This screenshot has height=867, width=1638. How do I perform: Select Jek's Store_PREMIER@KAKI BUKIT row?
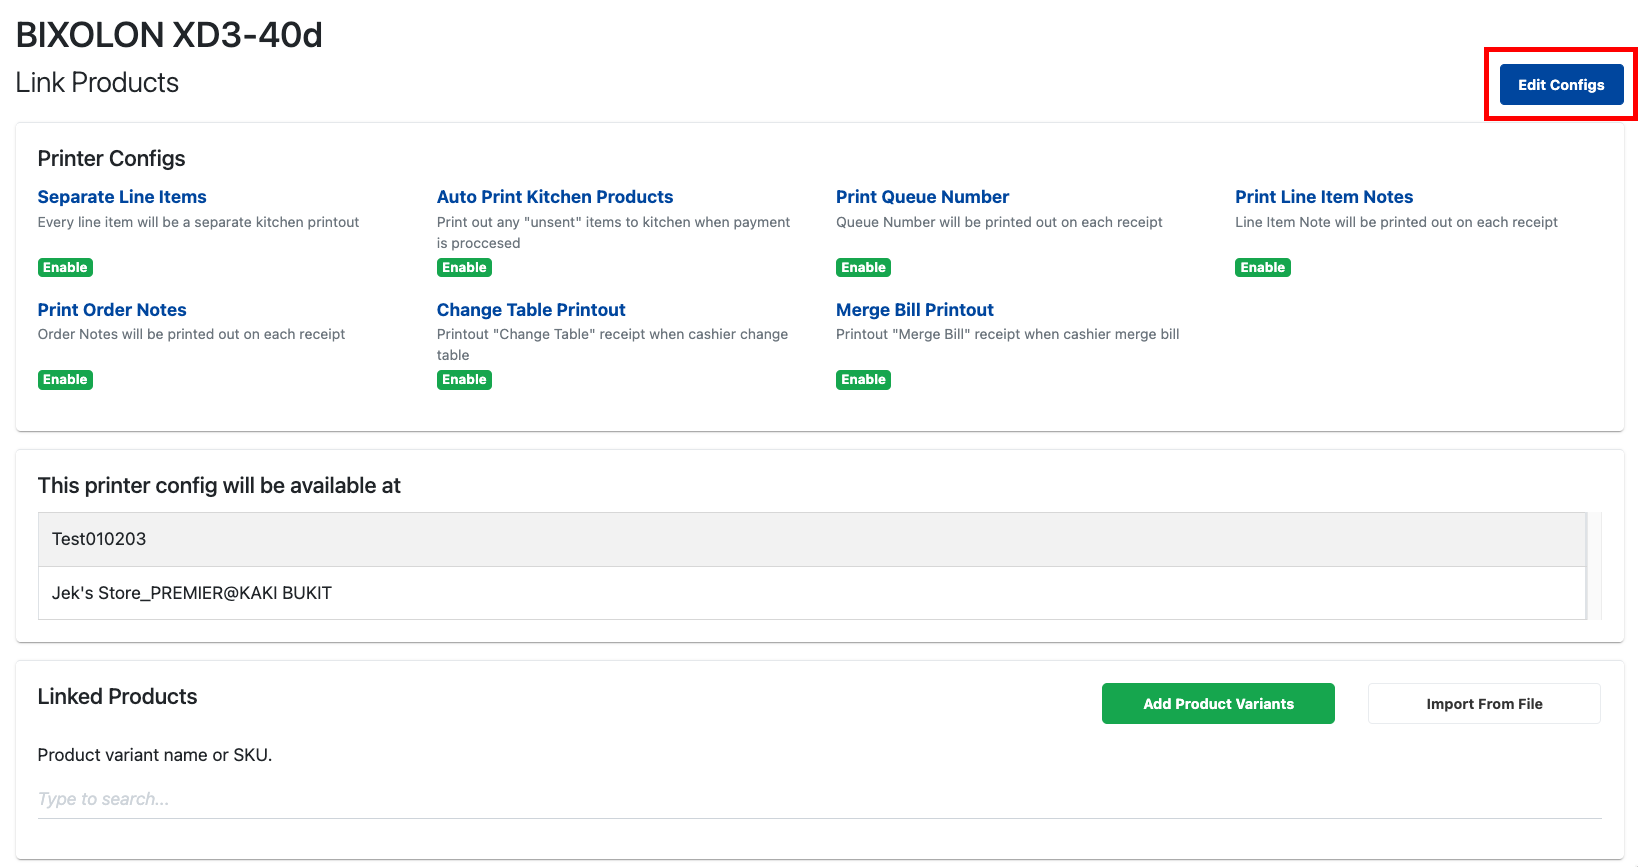point(810,593)
